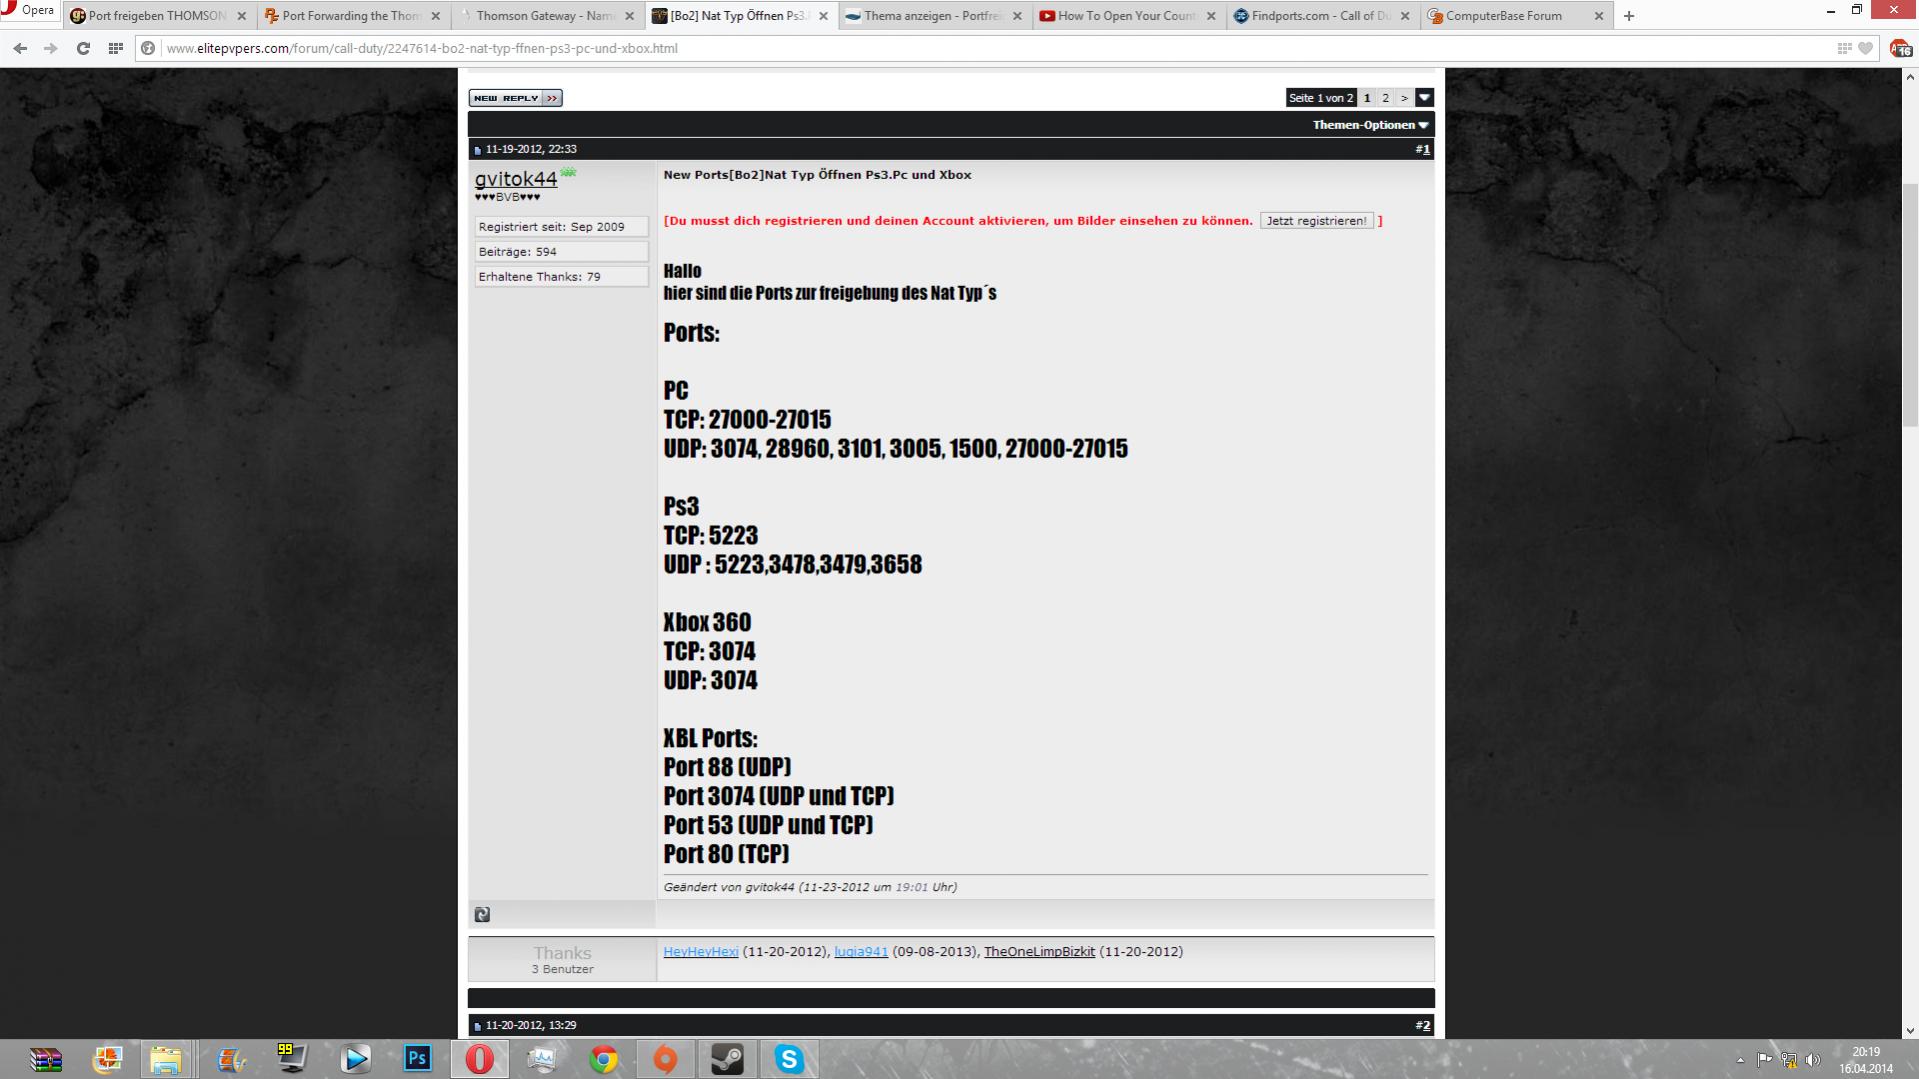Click the NEW REPLY button
Screen dimensions: 1919x1079
click(x=515, y=98)
